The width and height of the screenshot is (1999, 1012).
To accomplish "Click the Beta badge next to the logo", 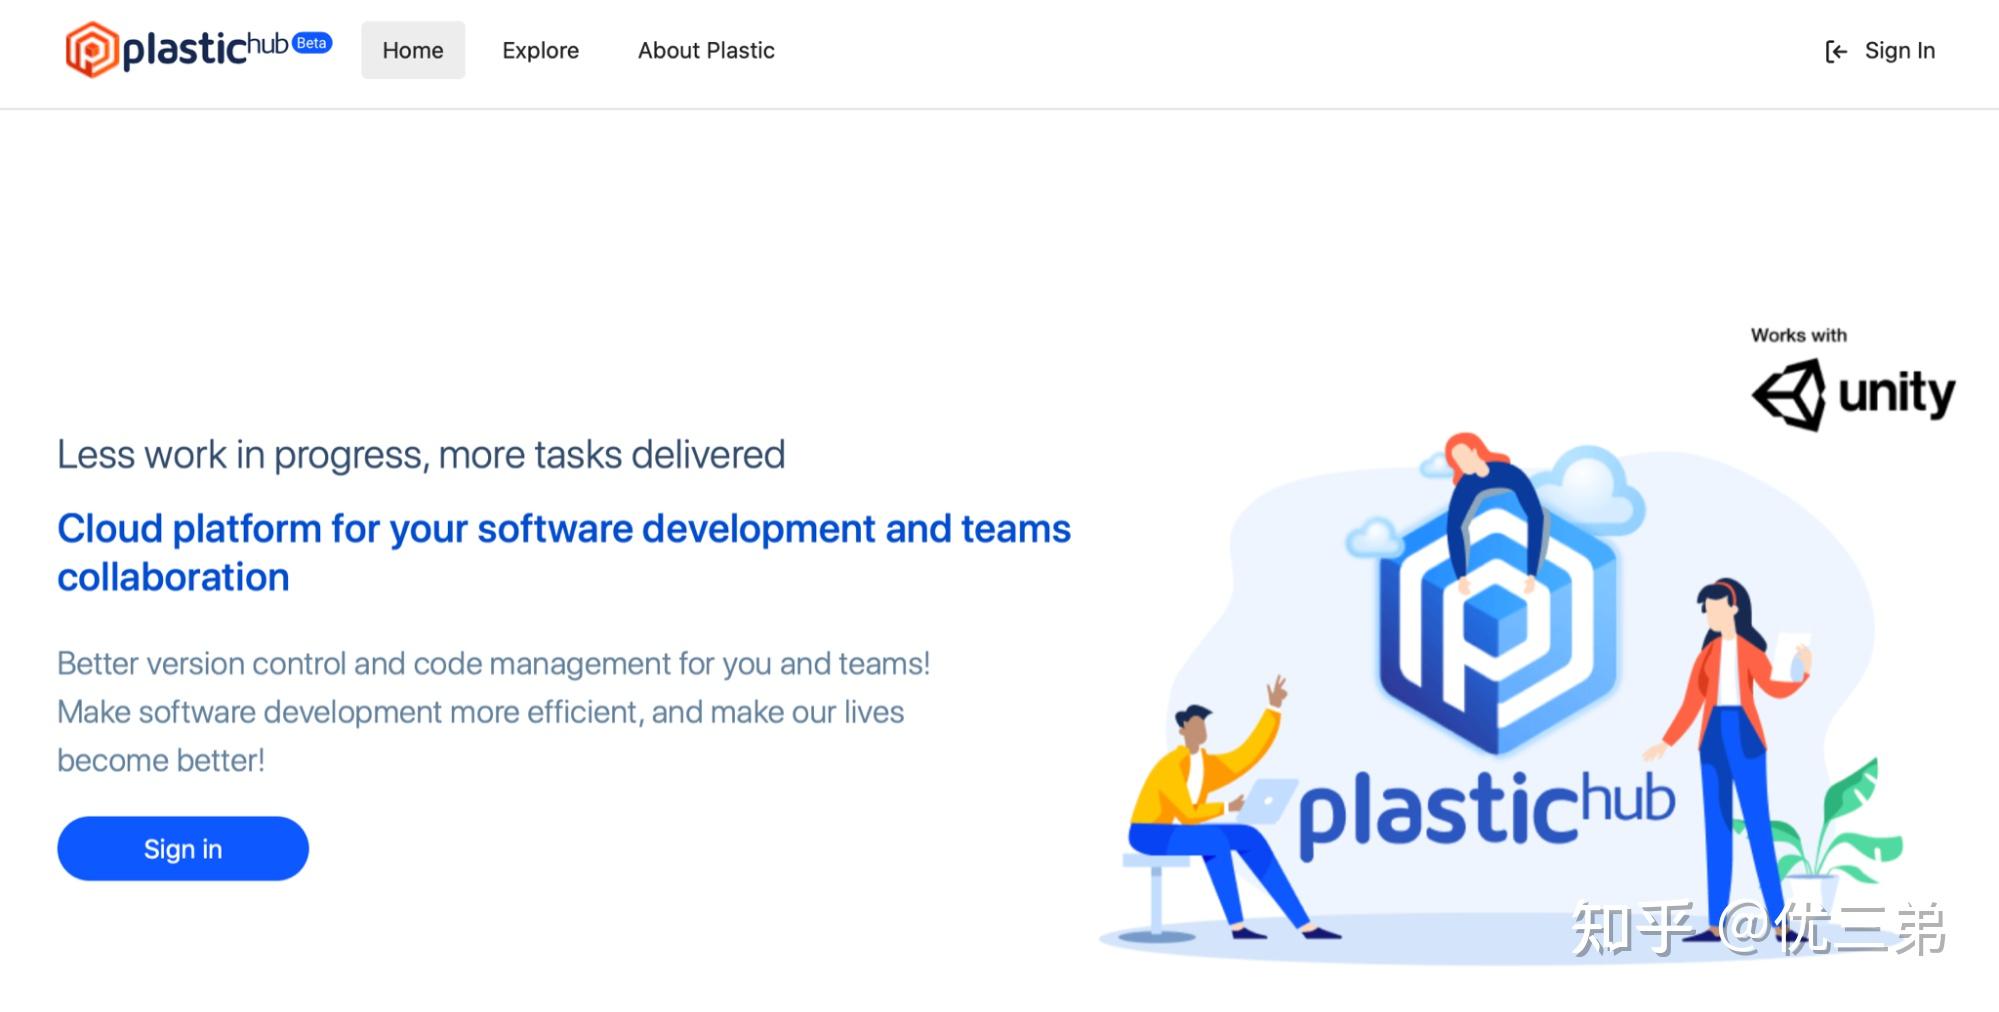I will tap(310, 43).
